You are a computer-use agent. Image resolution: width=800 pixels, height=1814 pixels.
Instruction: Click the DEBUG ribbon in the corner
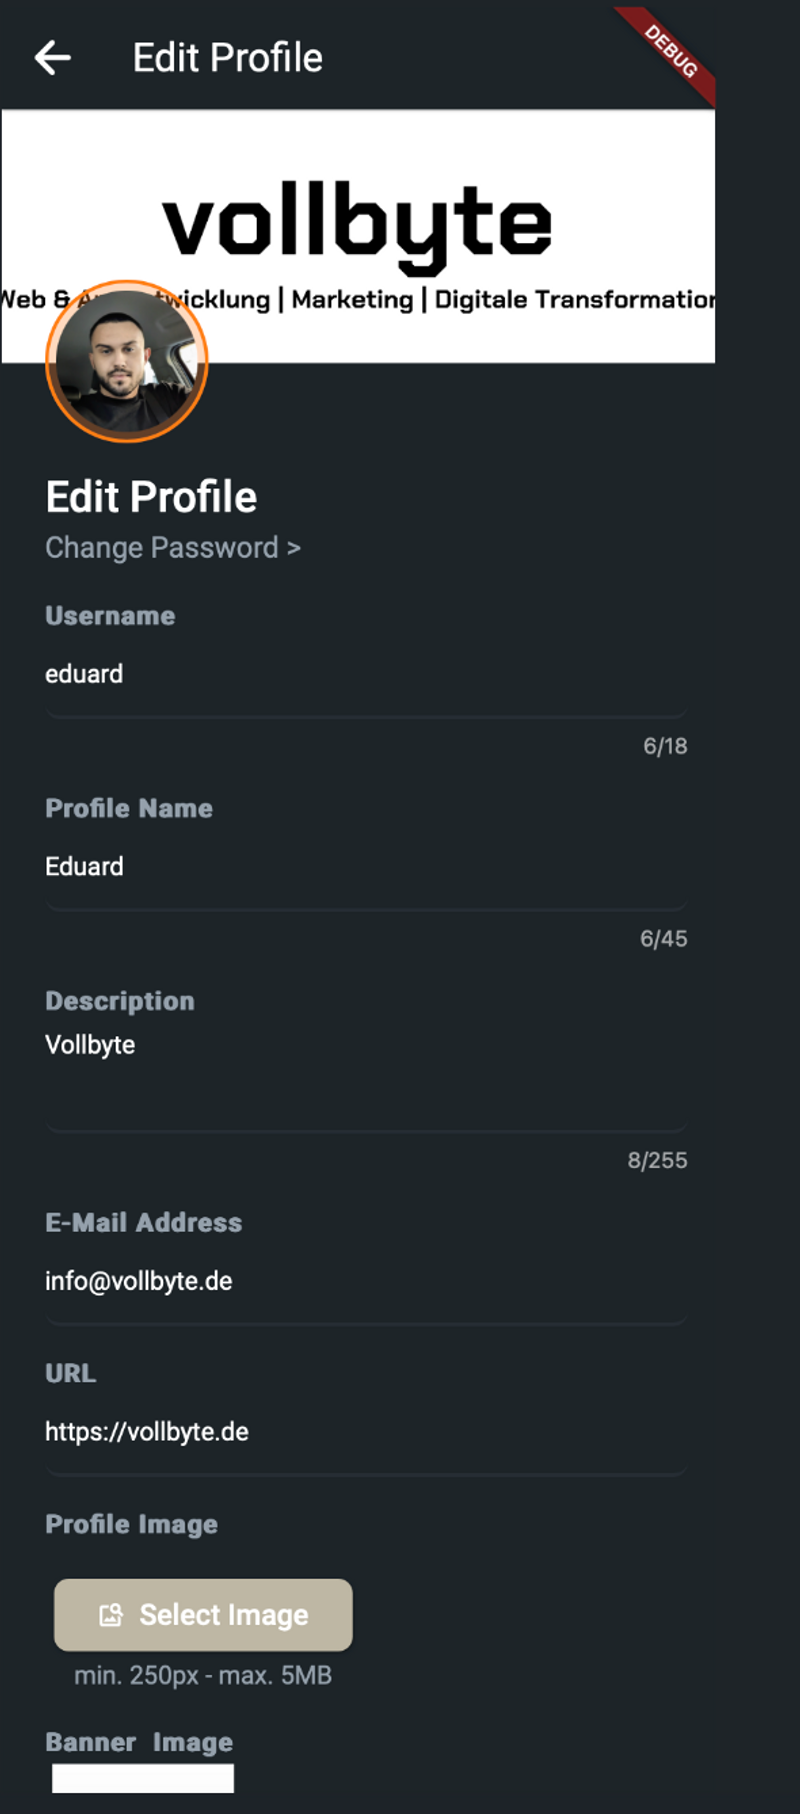(x=671, y=51)
